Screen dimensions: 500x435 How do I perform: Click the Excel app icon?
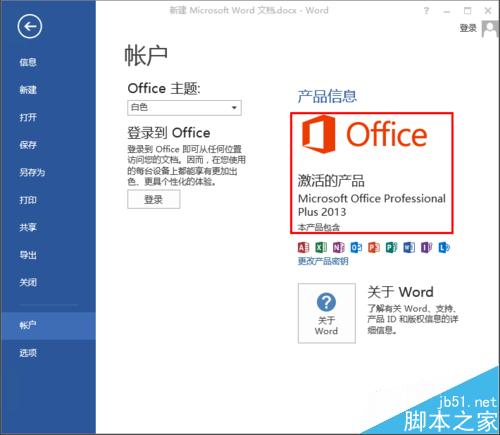tap(321, 247)
